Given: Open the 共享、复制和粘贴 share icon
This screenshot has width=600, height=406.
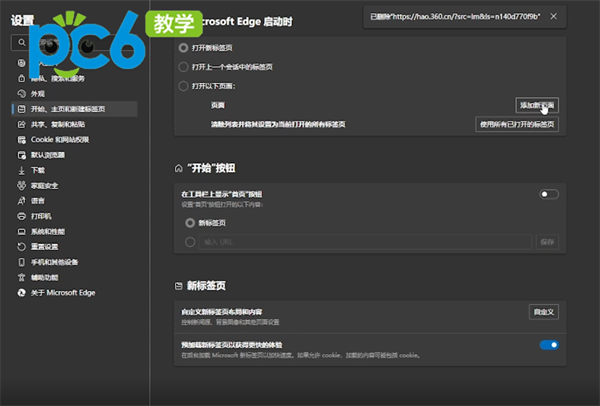Looking at the screenshot, I should tap(21, 124).
